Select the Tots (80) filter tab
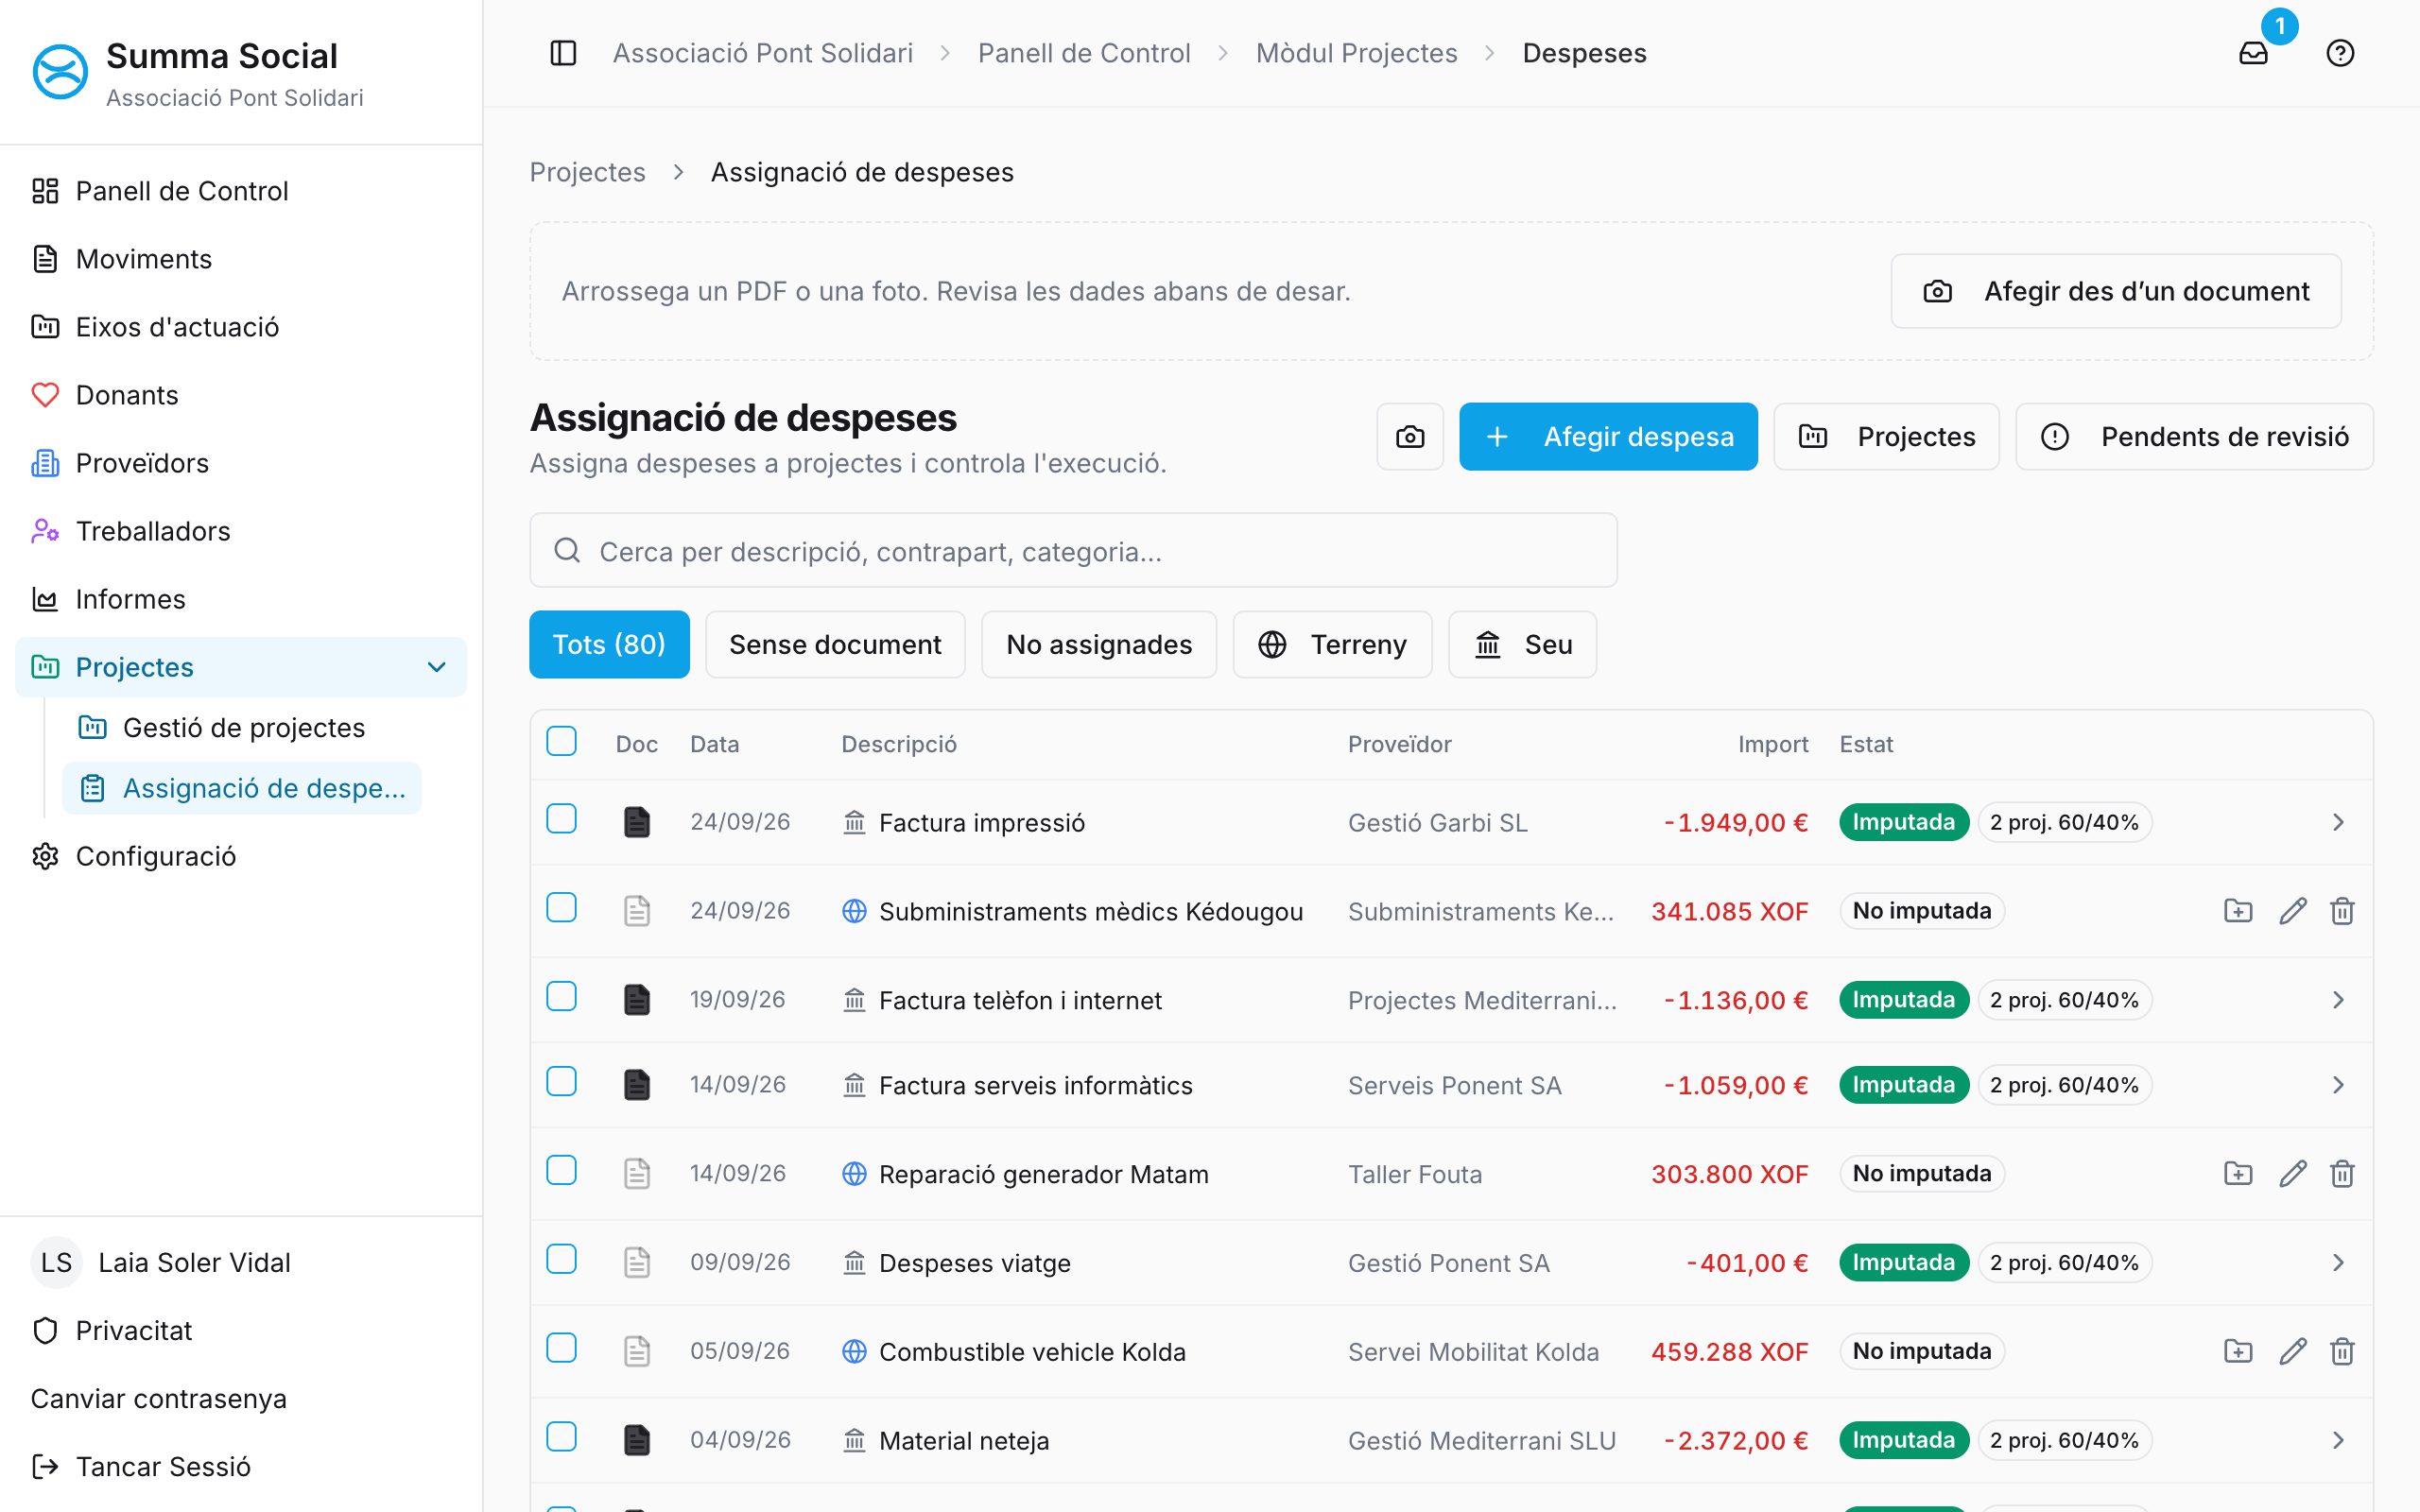Screen dimensions: 2420x1512 pos(609,644)
